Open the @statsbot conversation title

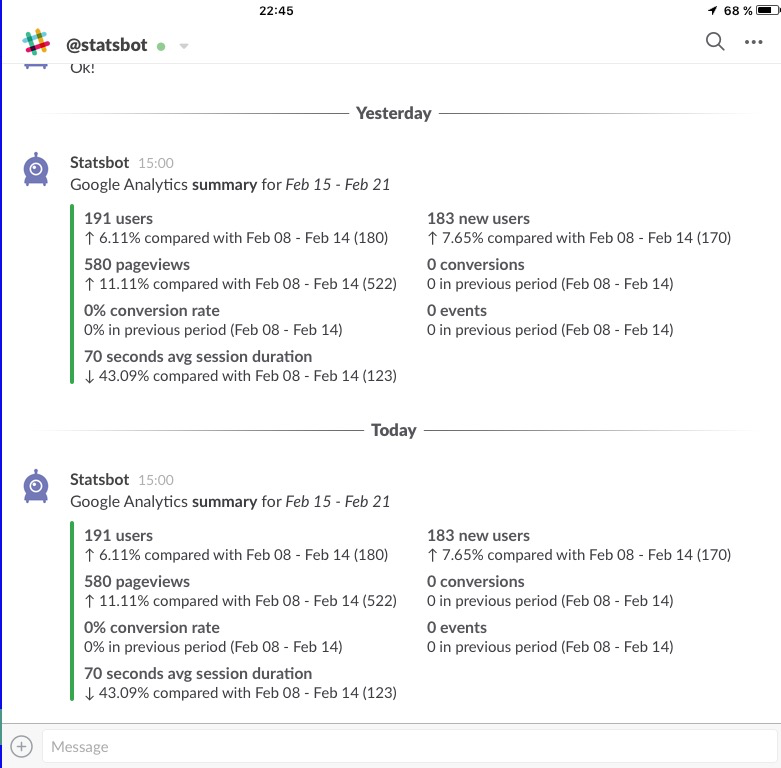(x=107, y=45)
